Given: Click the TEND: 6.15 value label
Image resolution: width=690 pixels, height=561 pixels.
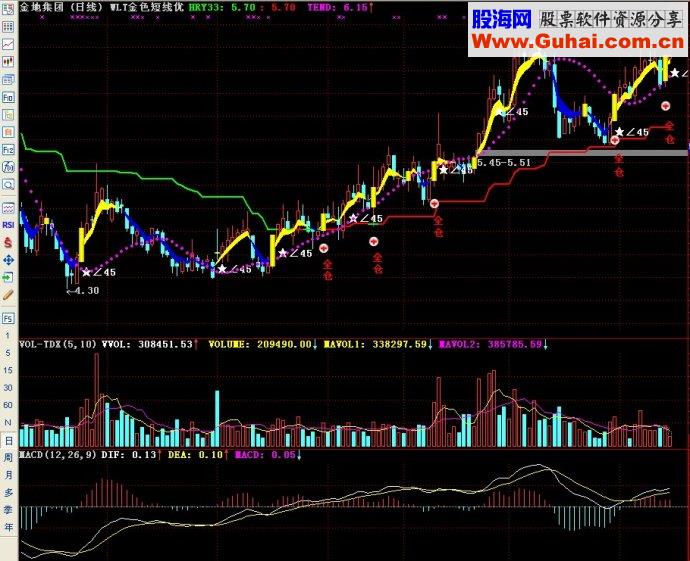Looking at the screenshot, I should [x=340, y=7].
